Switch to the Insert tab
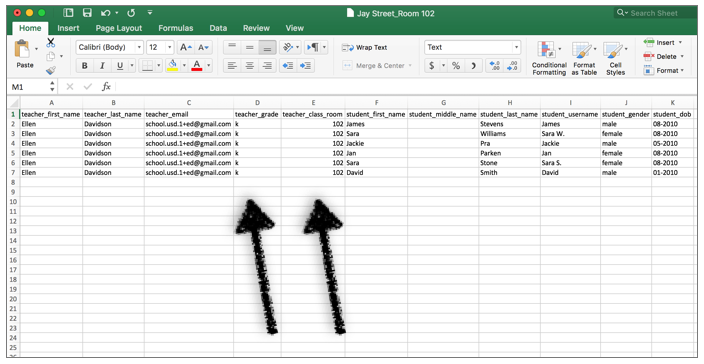The height and width of the screenshot is (364, 704). click(x=68, y=28)
